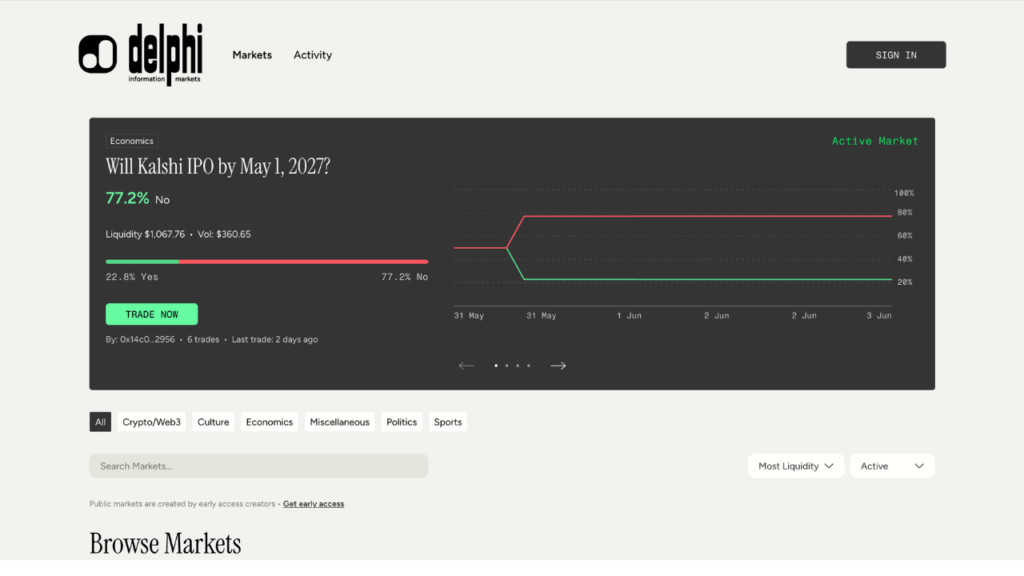Click the 'Liquidity $1,067.76' text
The height and width of the screenshot is (576, 1024).
[145, 234]
